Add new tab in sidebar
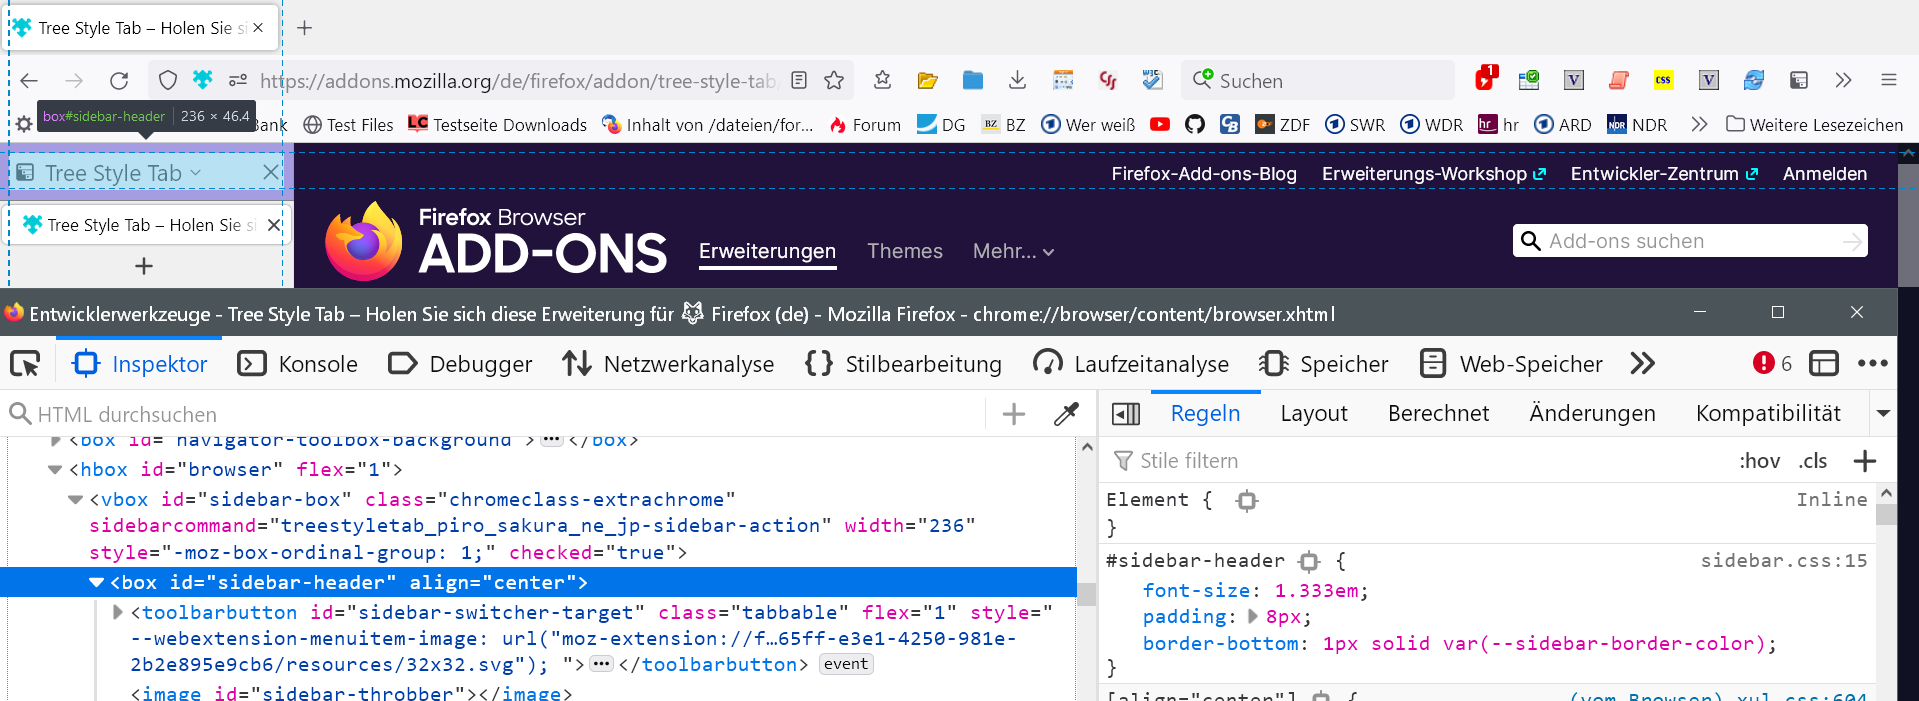 tap(144, 266)
